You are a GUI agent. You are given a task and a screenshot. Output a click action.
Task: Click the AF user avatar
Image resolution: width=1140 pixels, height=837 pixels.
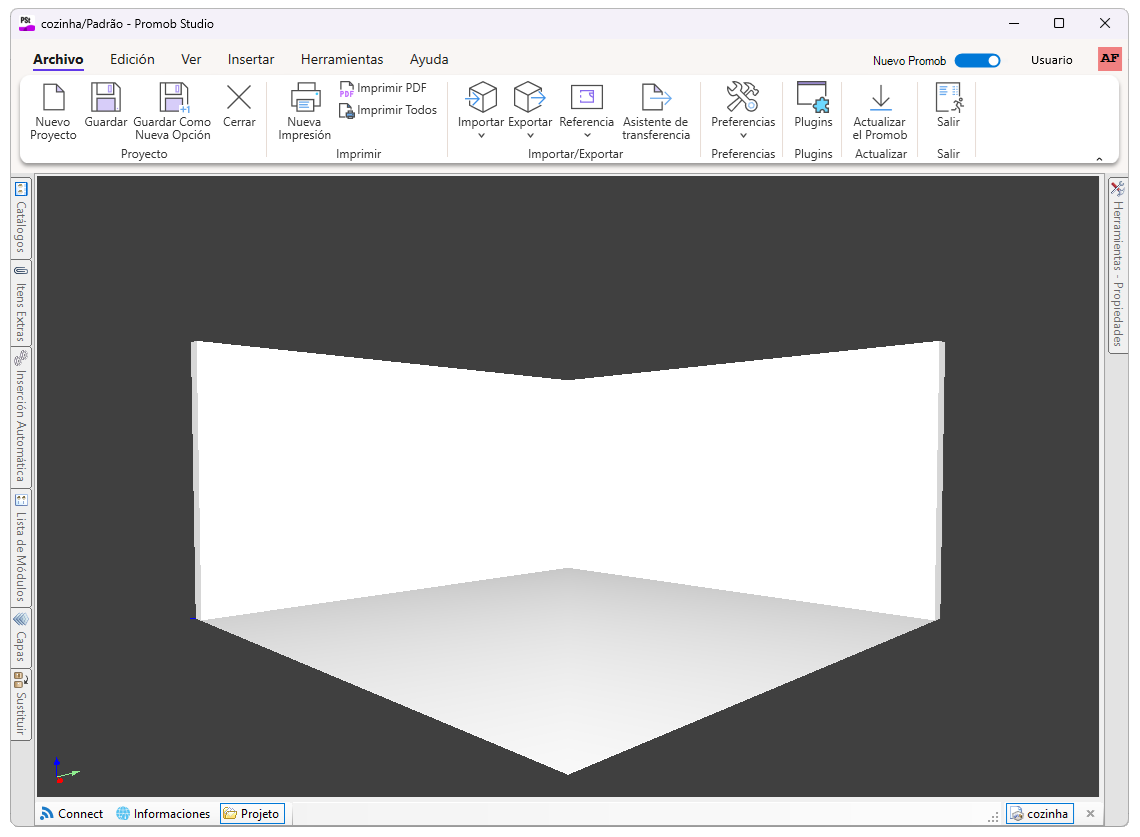coord(1109,60)
